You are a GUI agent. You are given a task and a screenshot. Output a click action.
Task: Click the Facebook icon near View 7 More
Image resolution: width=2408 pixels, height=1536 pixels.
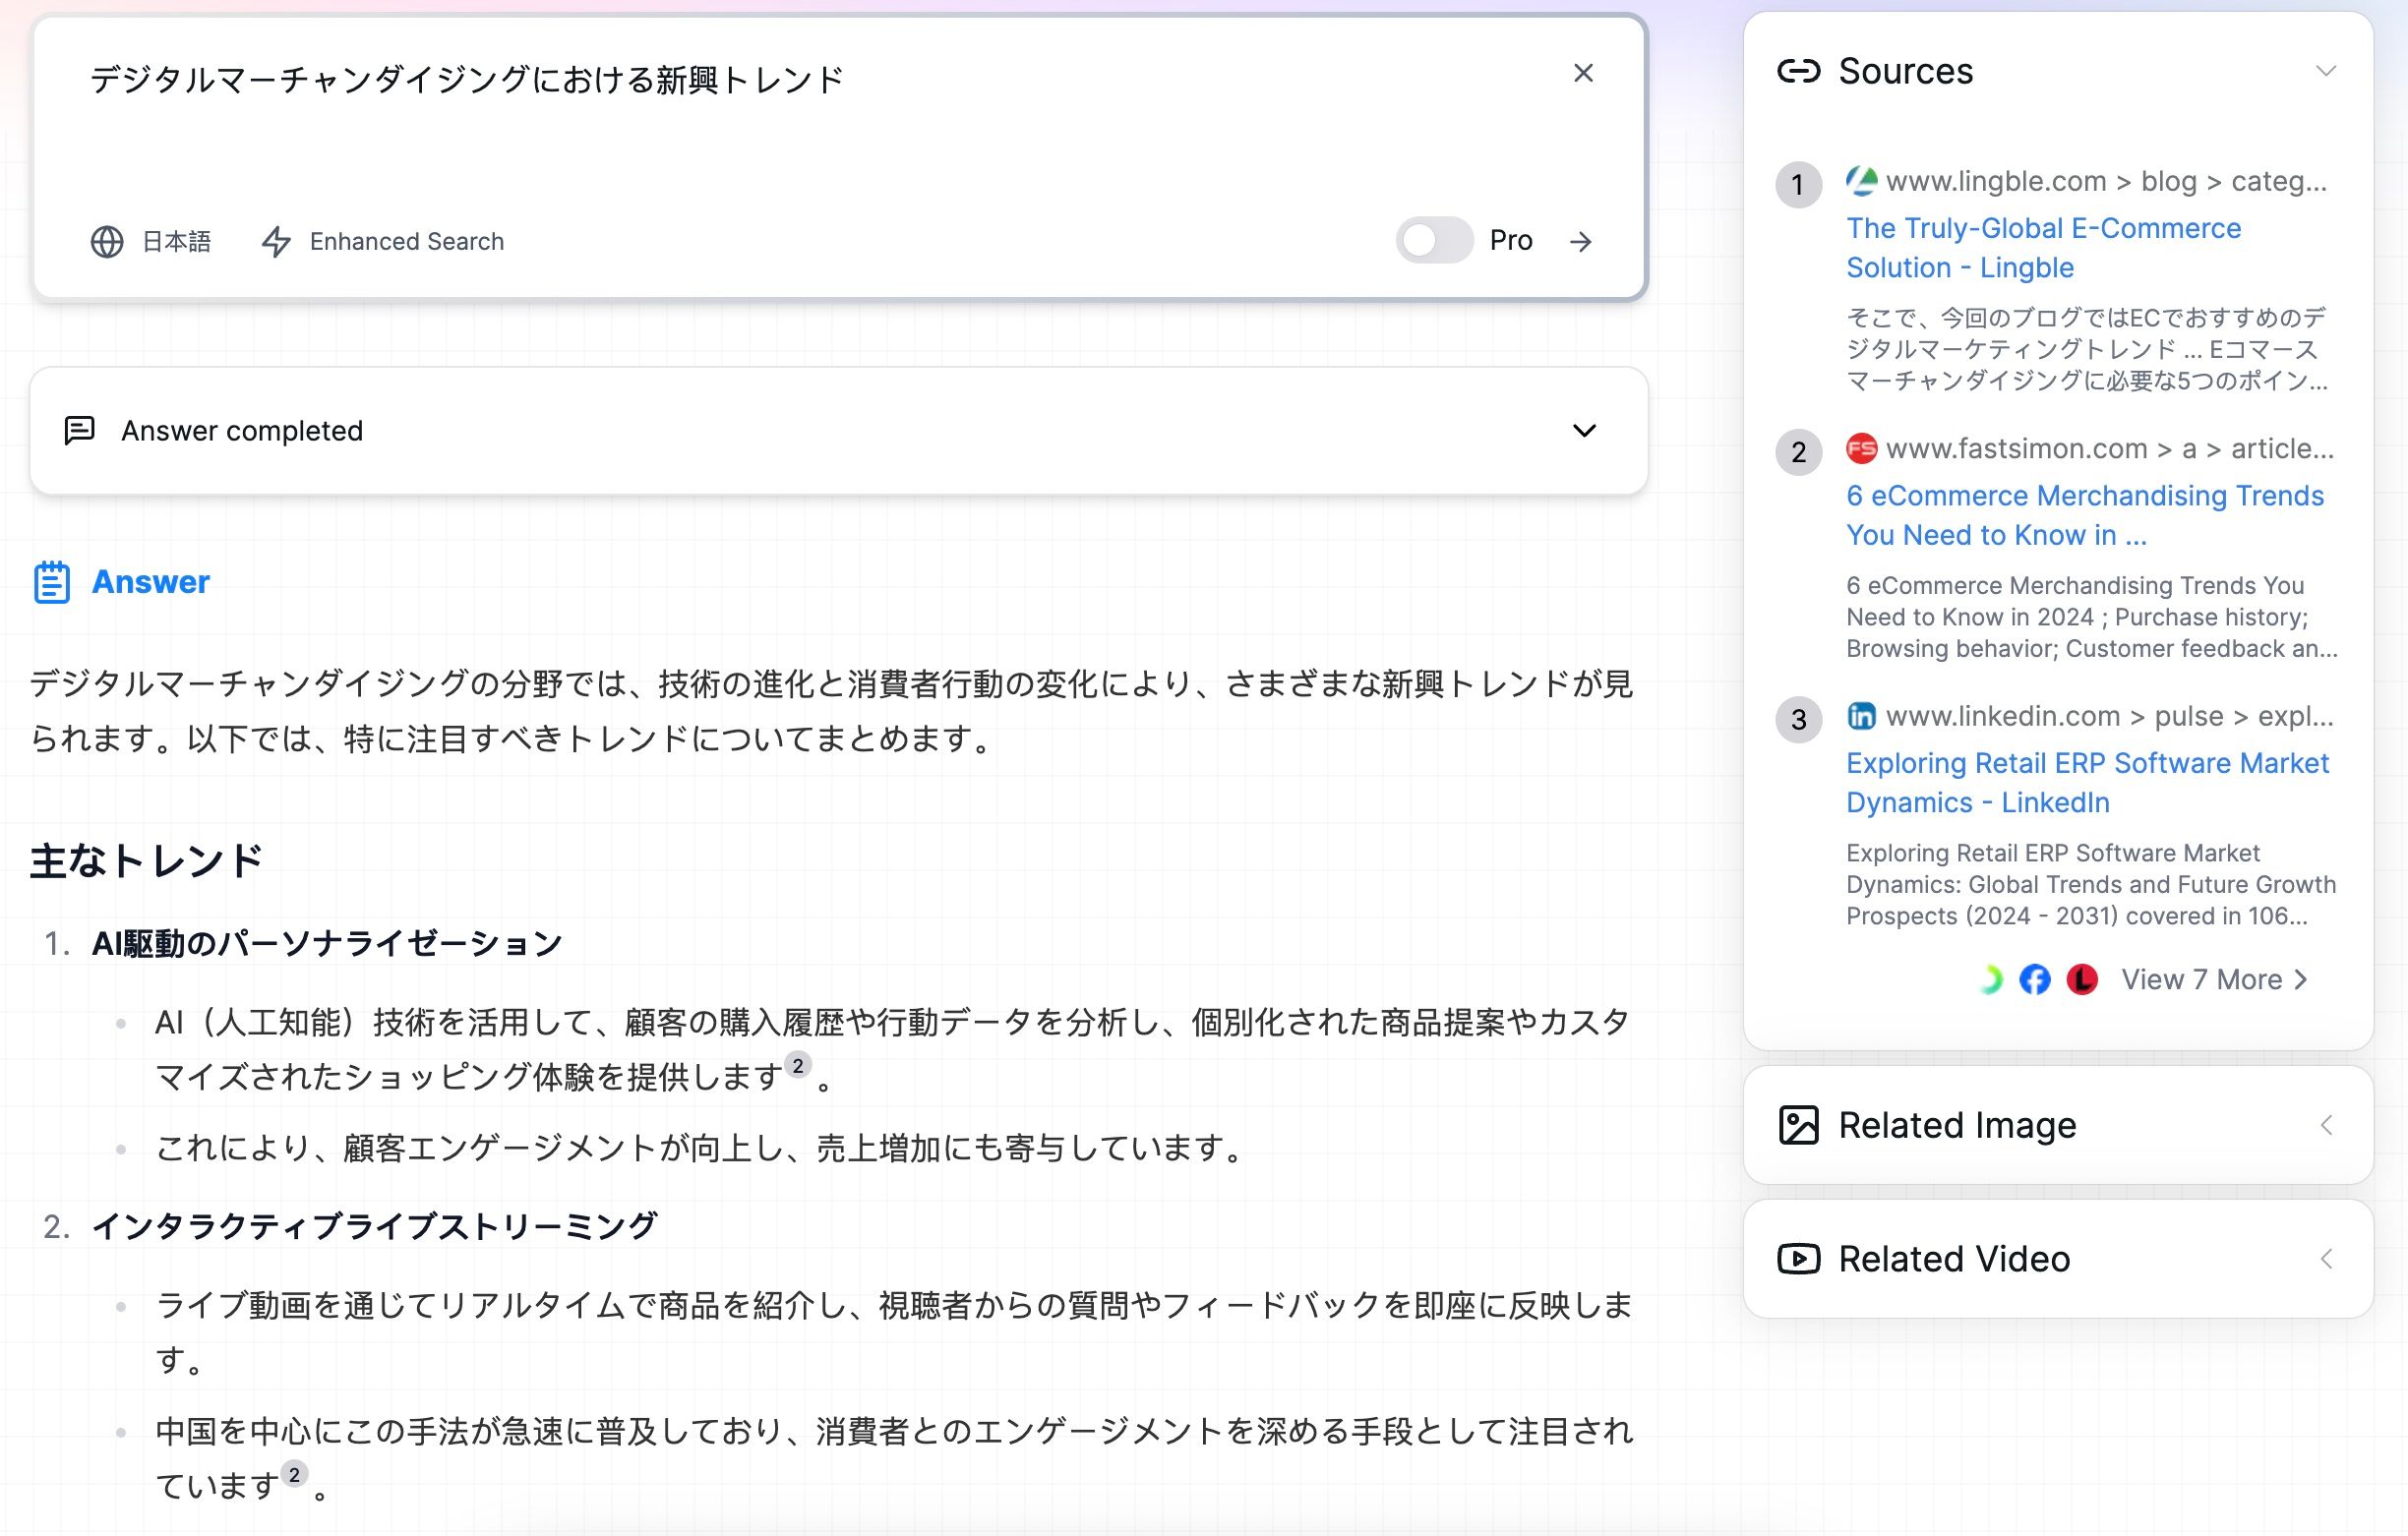[2035, 980]
